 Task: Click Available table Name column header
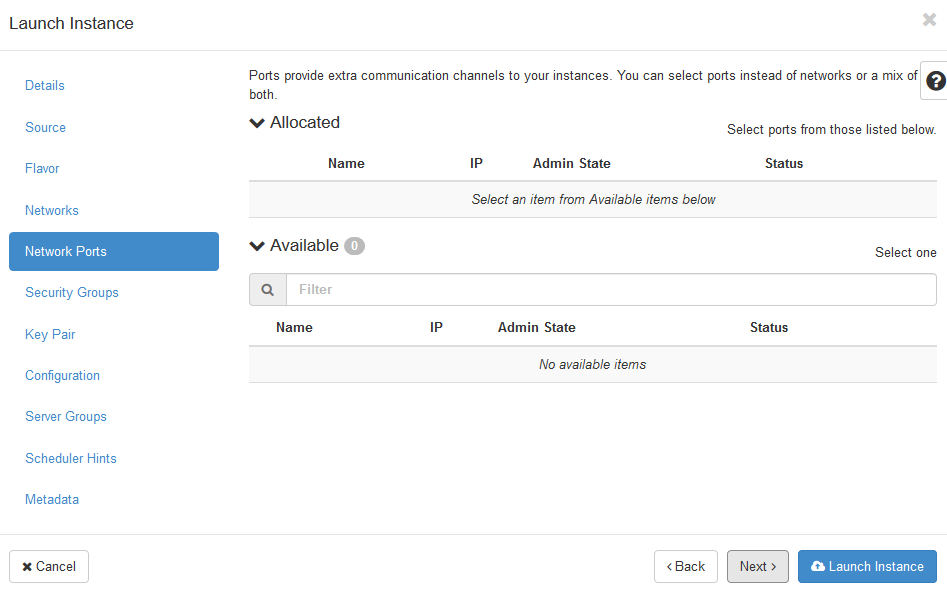pyautogui.click(x=294, y=328)
